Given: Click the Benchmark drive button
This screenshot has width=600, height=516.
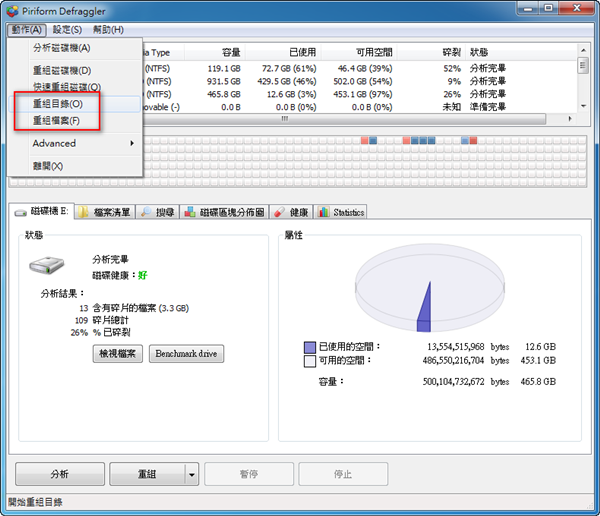Looking at the screenshot, I should 186,353.
